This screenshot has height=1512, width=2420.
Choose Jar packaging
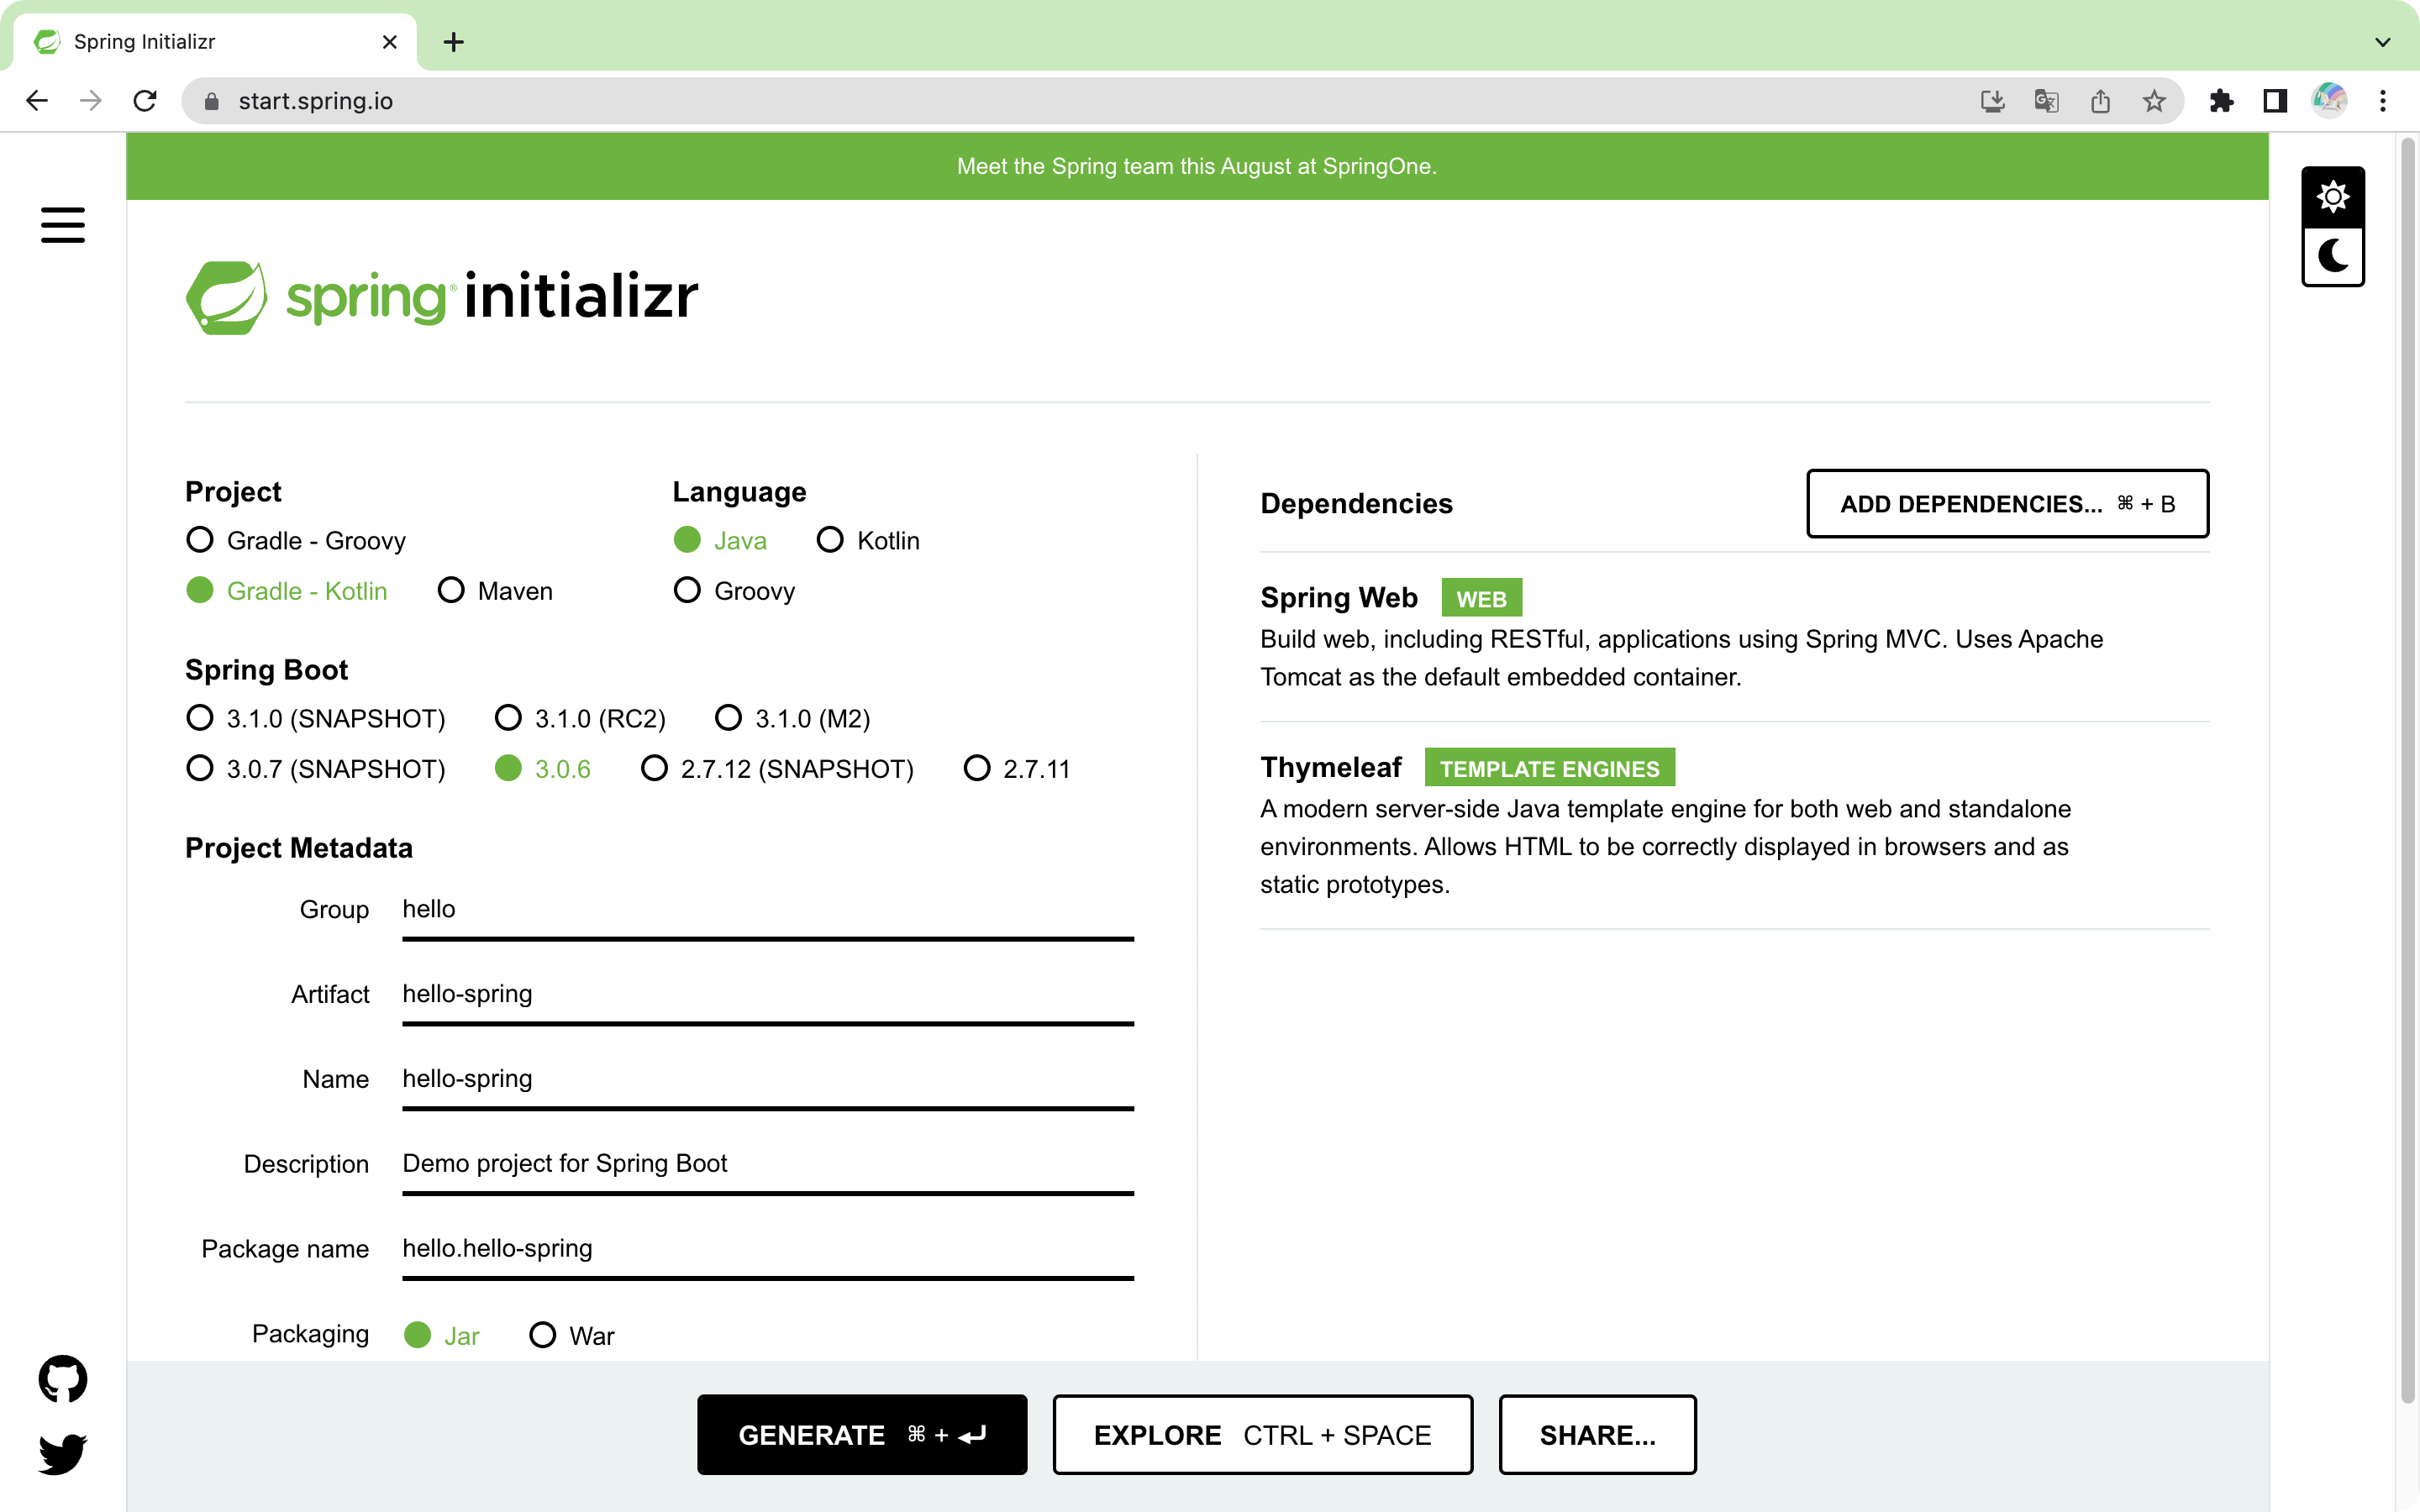(442, 1336)
